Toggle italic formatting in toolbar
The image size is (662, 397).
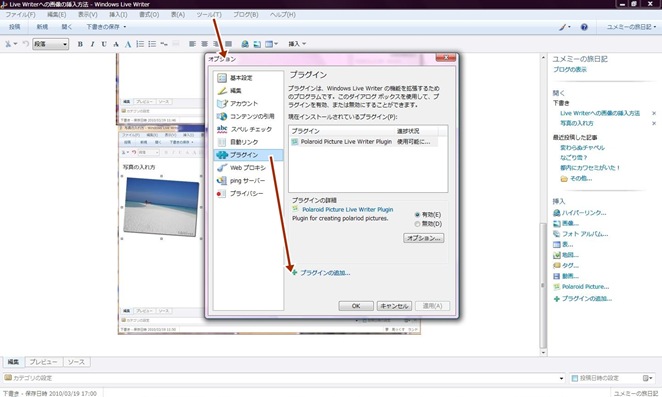92,44
